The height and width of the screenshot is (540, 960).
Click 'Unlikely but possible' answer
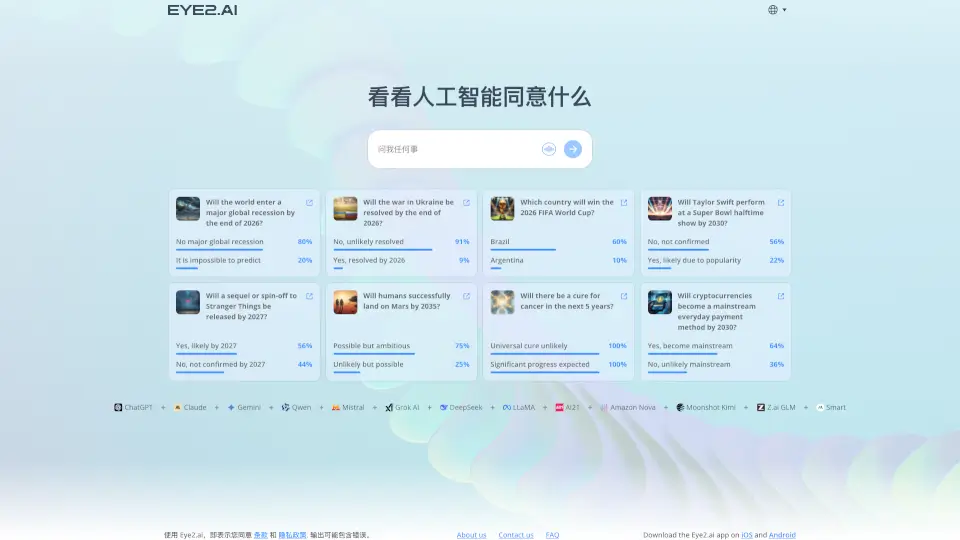tap(401, 365)
